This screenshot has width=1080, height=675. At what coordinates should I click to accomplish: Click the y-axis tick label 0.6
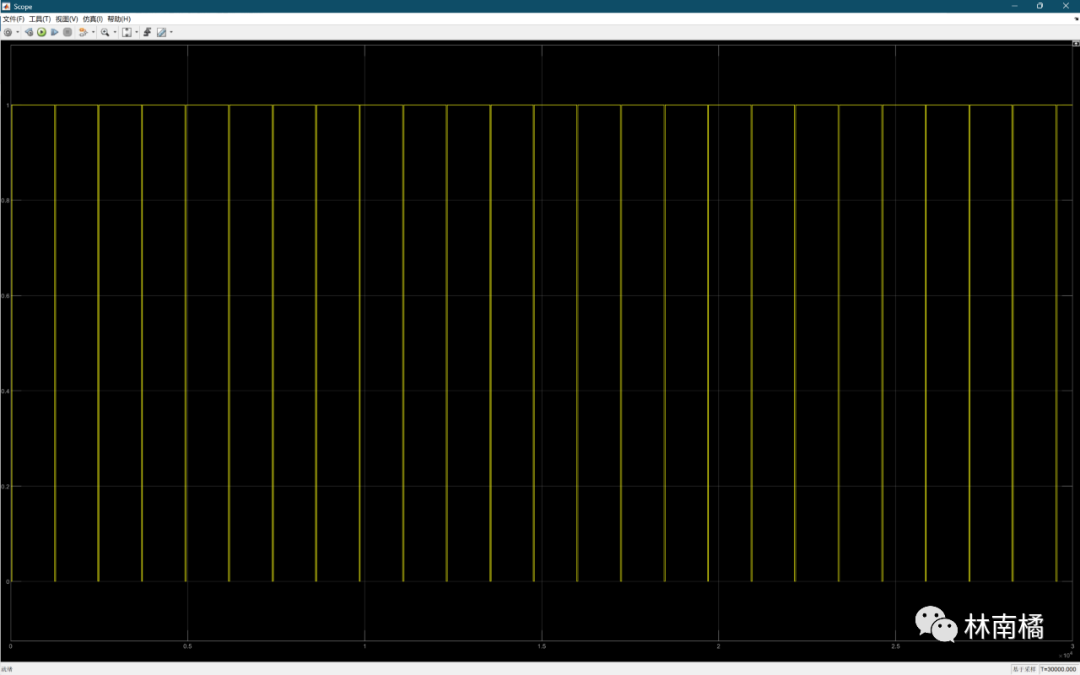point(6,295)
